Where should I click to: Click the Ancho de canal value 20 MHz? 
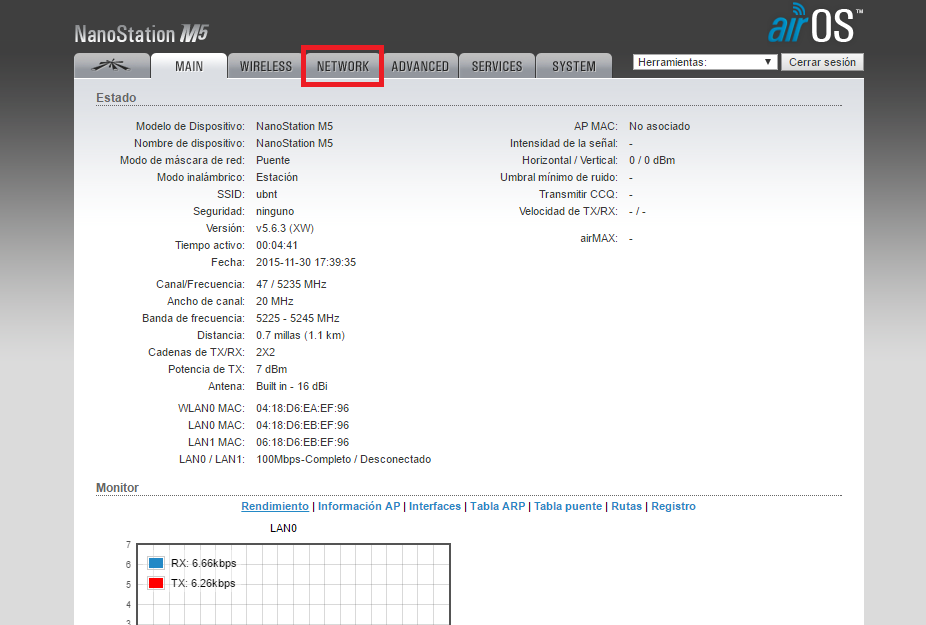pyautogui.click(x=275, y=301)
